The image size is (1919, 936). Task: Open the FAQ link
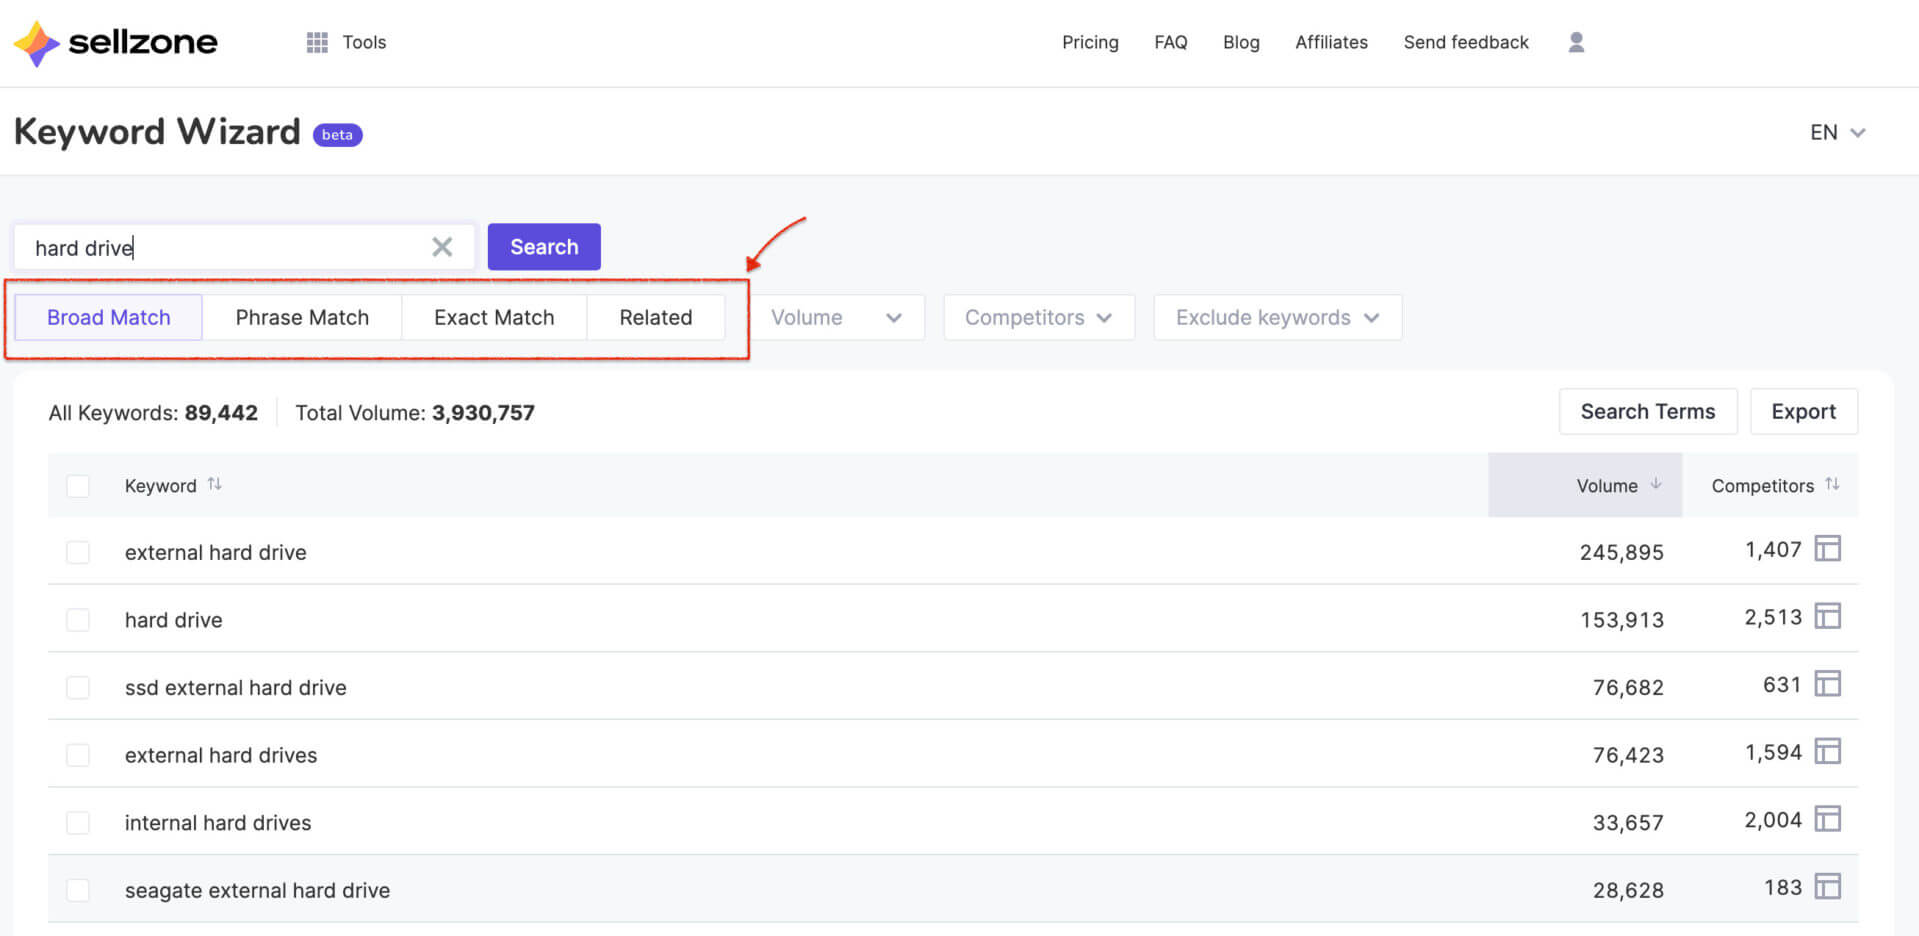coord(1171,42)
